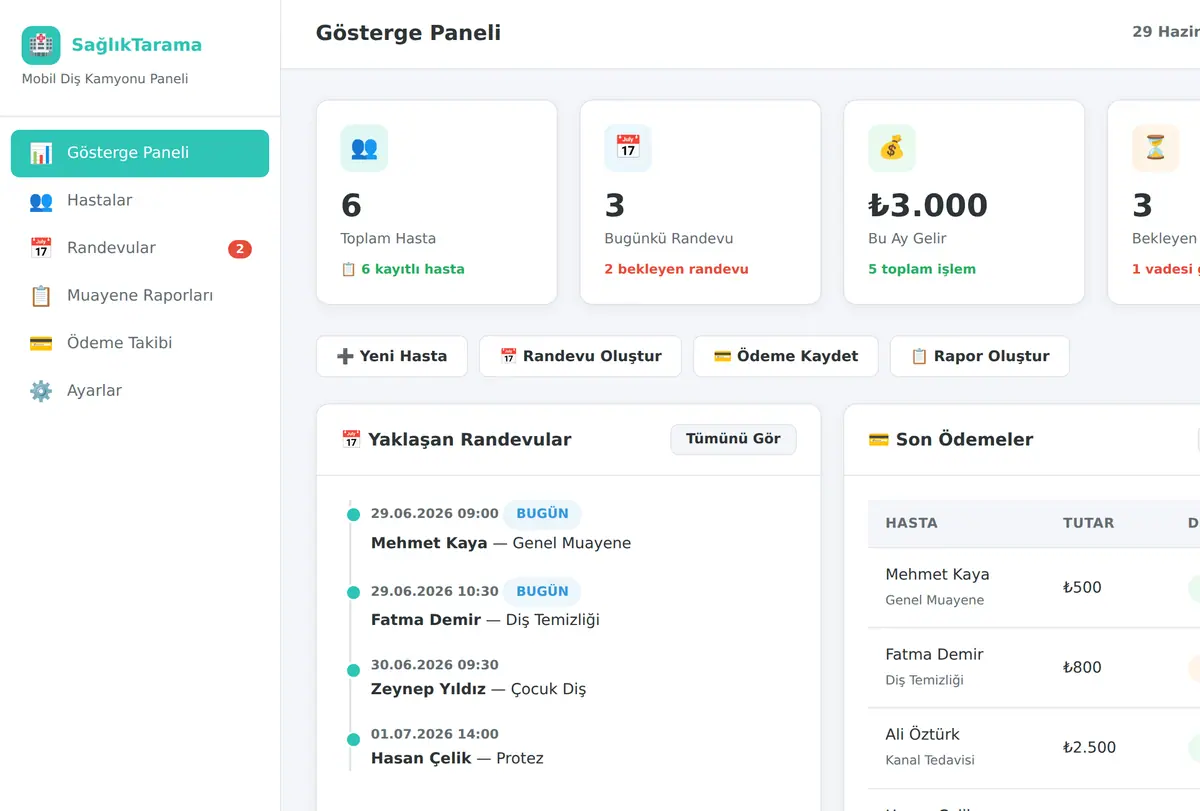1200x811 pixels.
Task: Click the Muayene Raporları clipboard icon
Action: (x=41, y=296)
